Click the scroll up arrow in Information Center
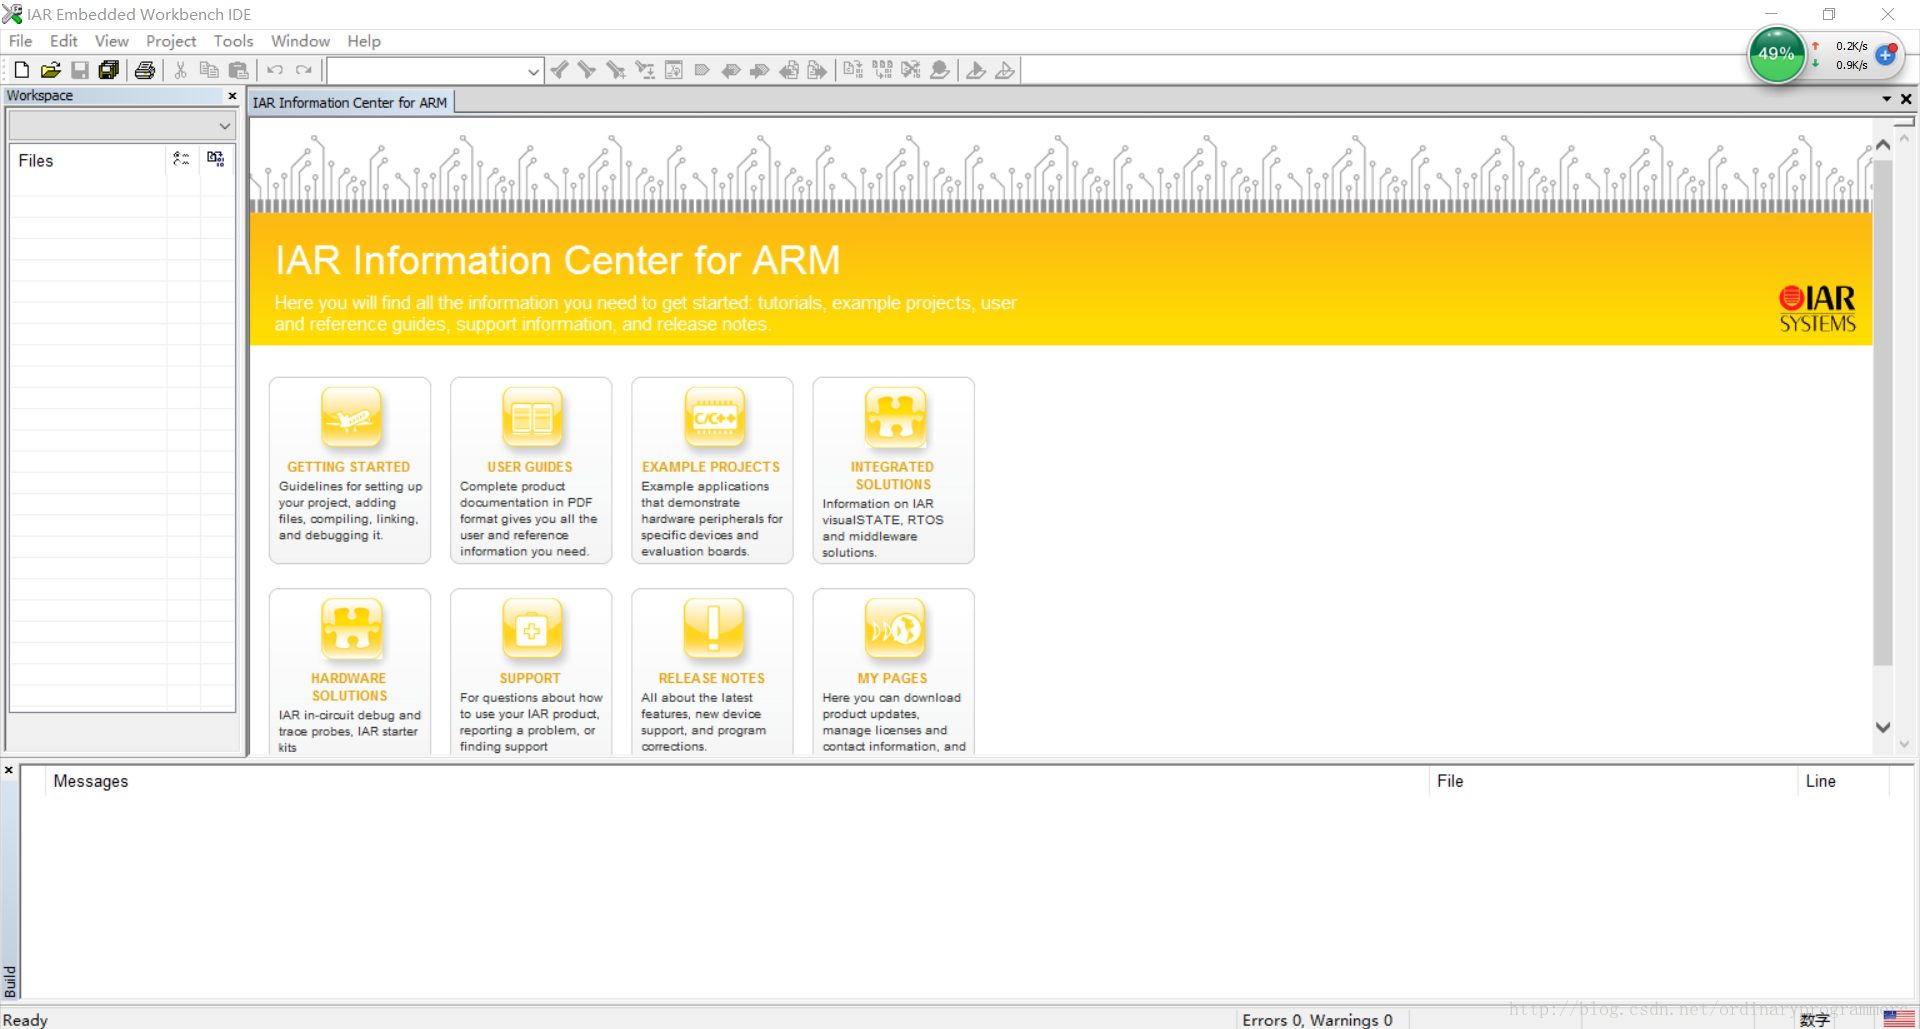The image size is (1920, 1029). click(1883, 145)
